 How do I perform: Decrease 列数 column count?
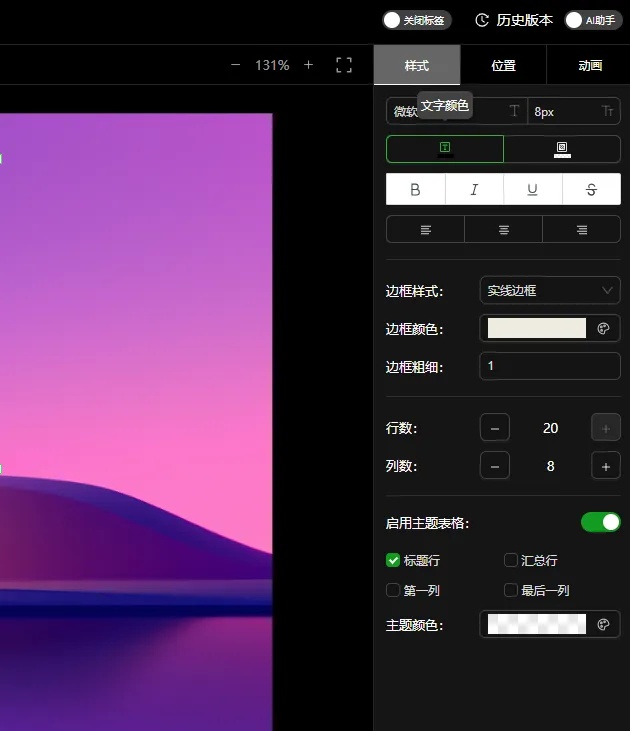(495, 466)
